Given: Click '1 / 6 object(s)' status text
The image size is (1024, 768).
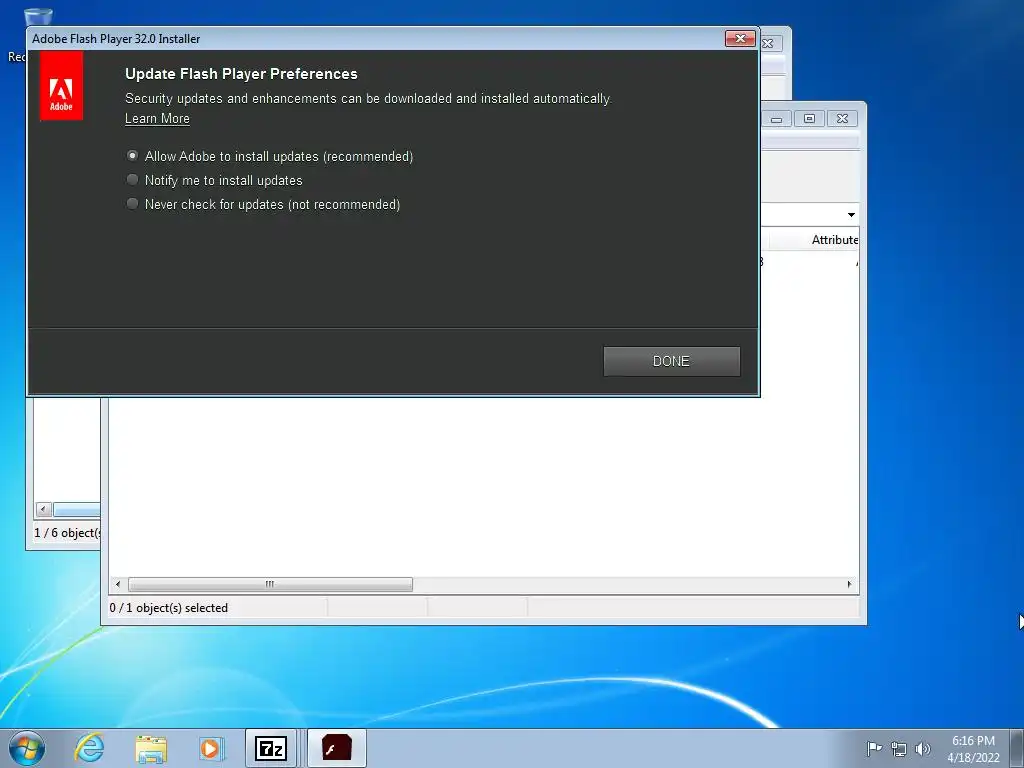Looking at the screenshot, I should (67, 533).
